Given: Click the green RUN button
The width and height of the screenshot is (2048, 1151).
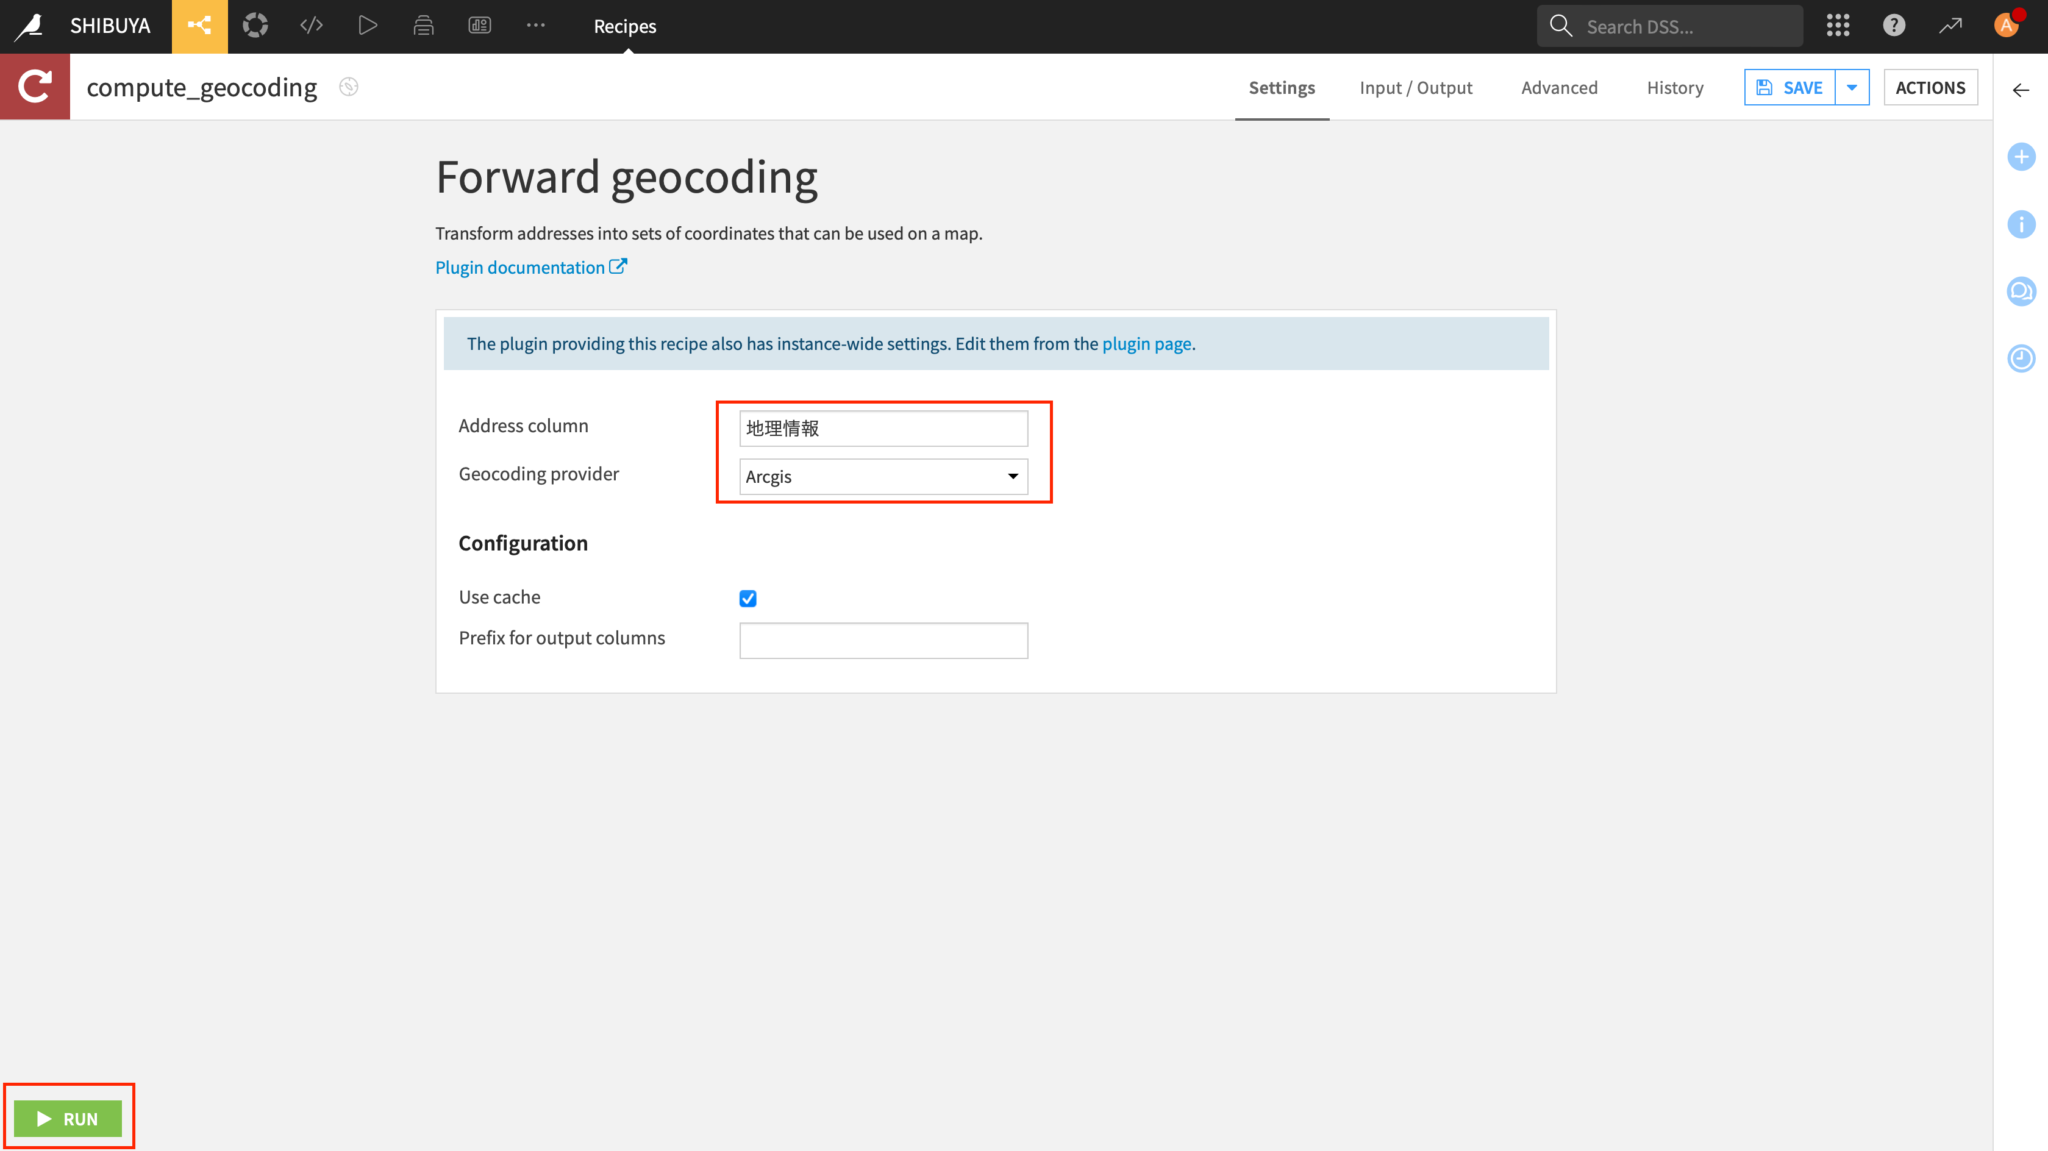Looking at the screenshot, I should pos(68,1118).
